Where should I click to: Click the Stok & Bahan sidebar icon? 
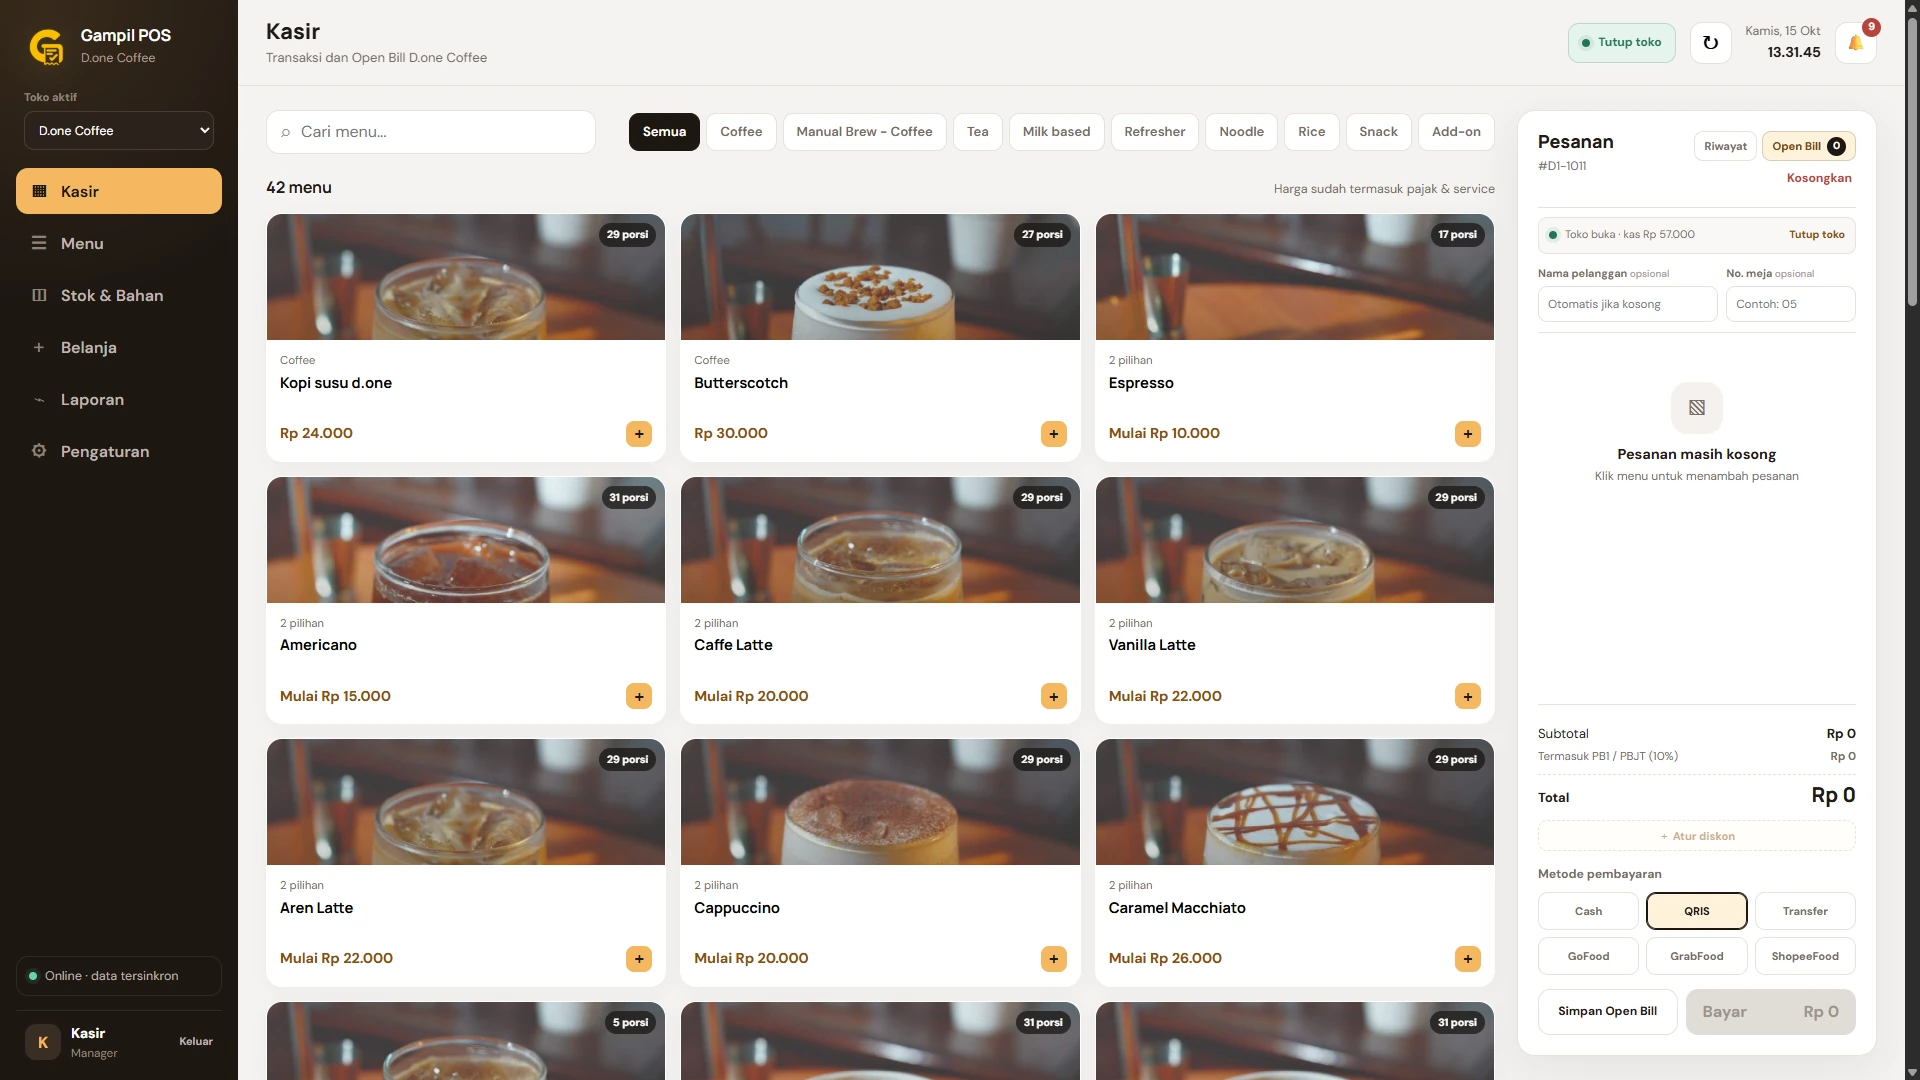point(39,295)
